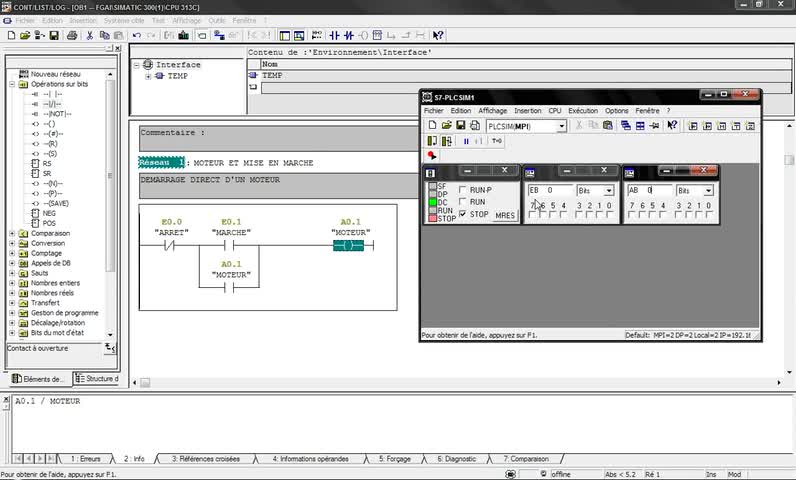
Task: Click the New block icon in LAD editor toolbar
Action: point(11,35)
